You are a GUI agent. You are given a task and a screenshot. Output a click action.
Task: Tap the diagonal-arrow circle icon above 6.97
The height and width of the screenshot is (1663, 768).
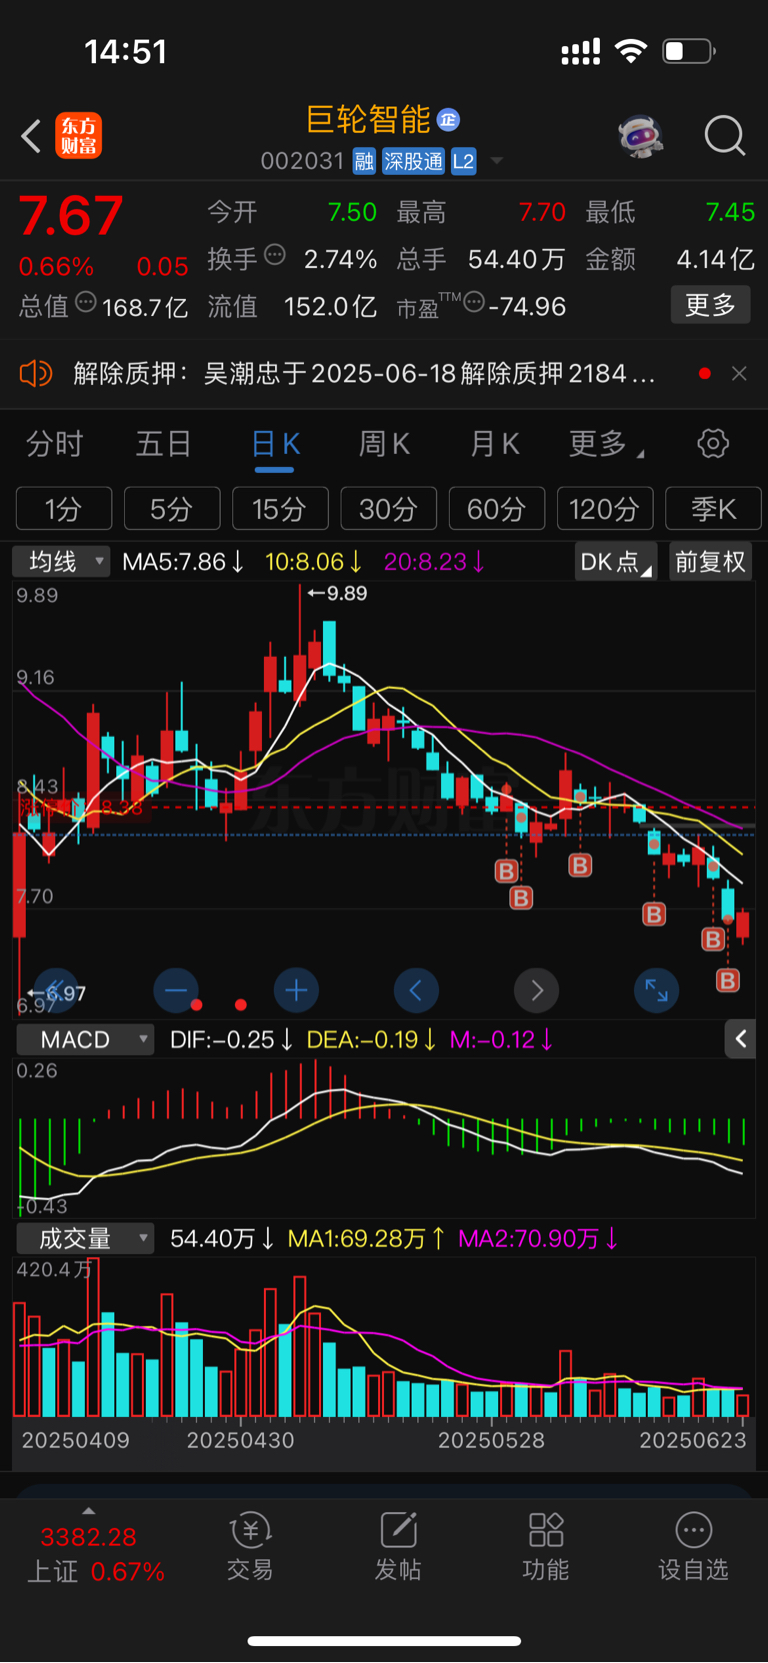[56, 990]
